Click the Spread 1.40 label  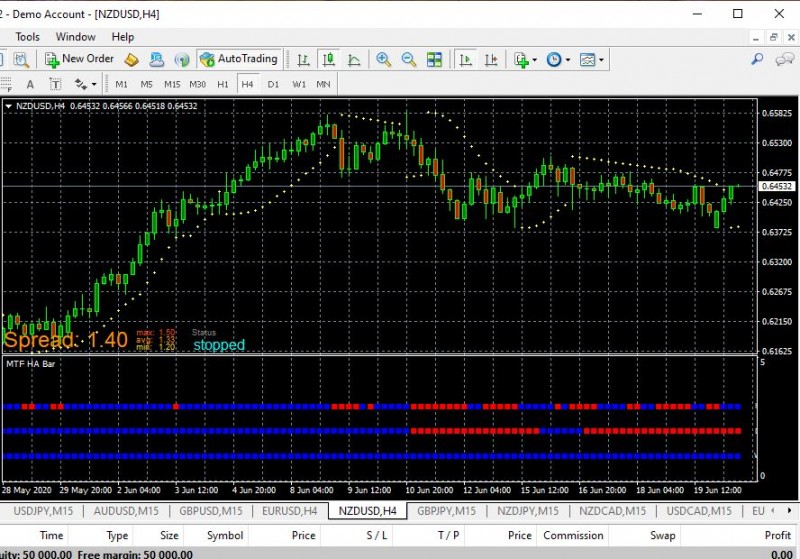(x=66, y=340)
